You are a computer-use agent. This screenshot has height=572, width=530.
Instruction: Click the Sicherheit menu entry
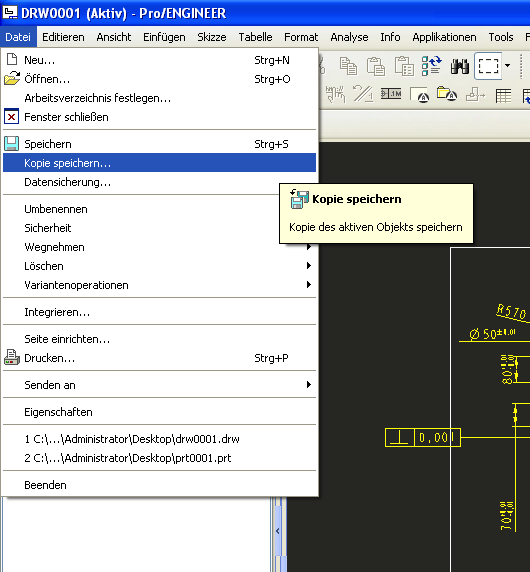pyautogui.click(x=159, y=228)
